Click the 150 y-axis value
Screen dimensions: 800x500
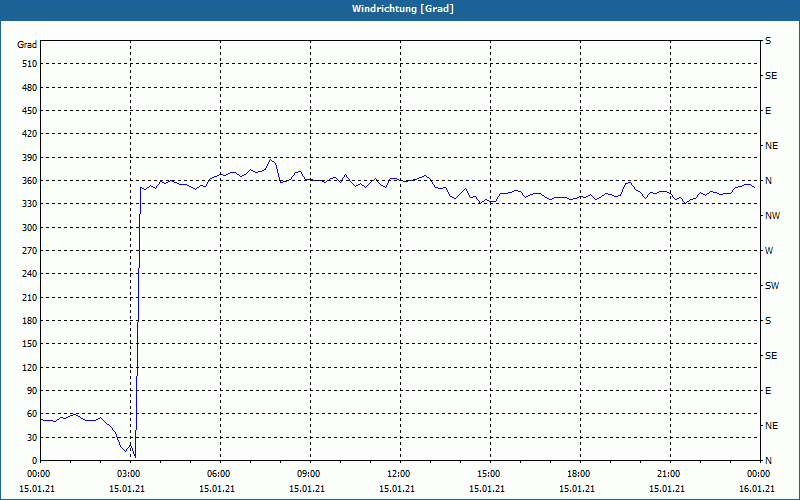30,344
